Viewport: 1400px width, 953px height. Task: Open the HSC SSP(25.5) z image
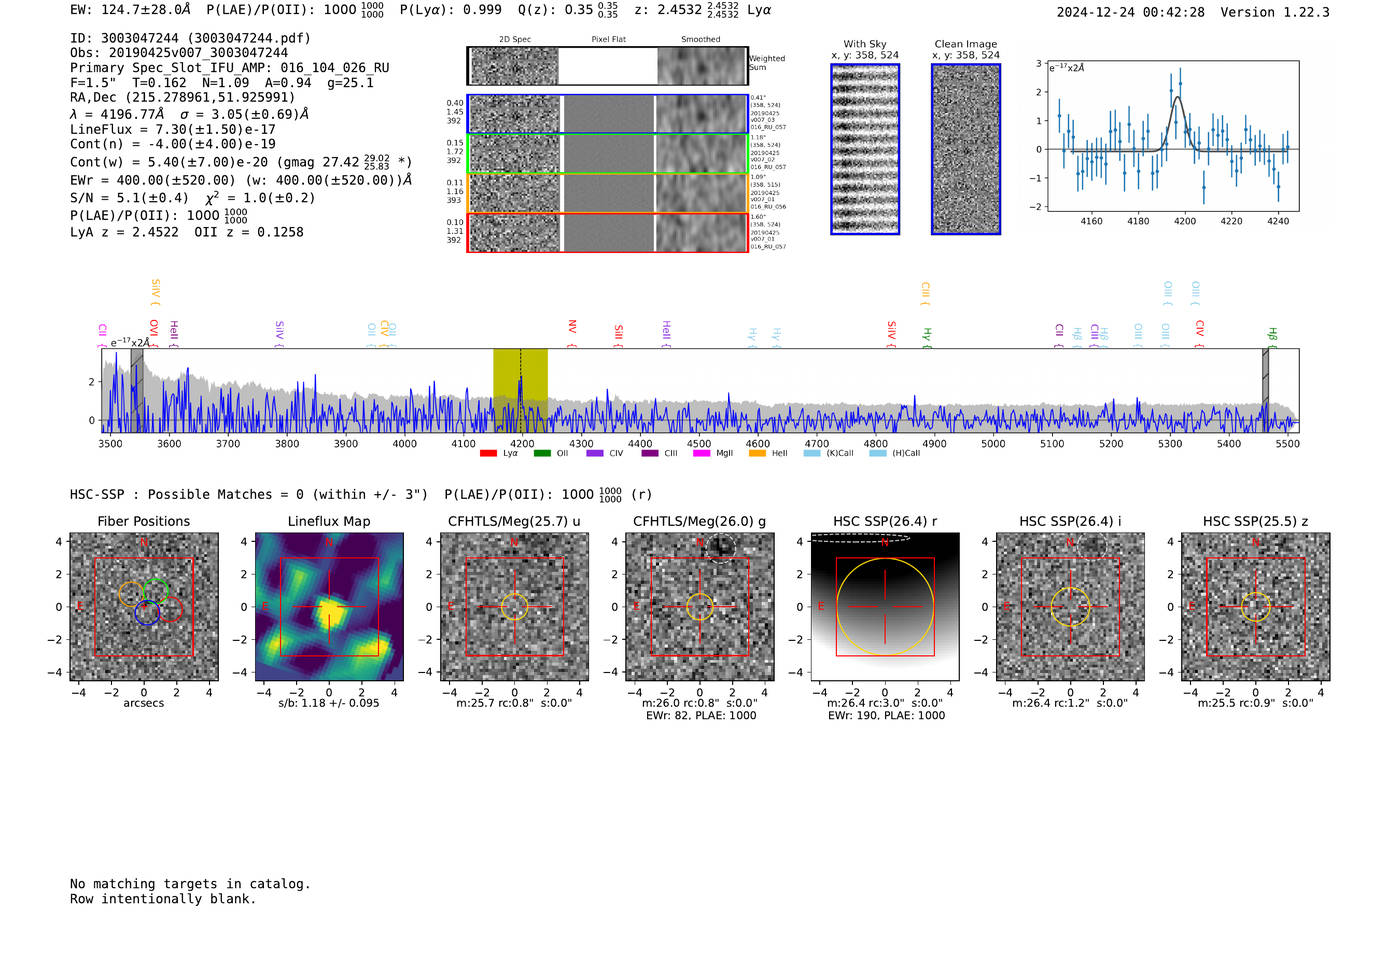click(x=1256, y=607)
